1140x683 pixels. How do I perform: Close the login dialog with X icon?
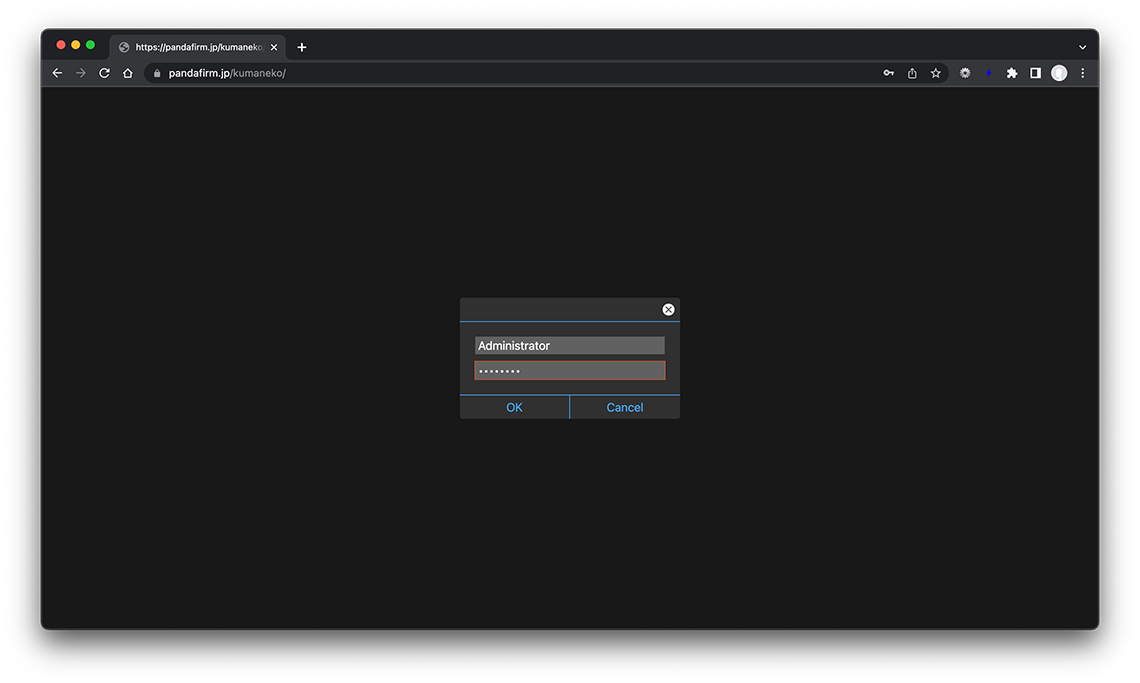(x=668, y=310)
